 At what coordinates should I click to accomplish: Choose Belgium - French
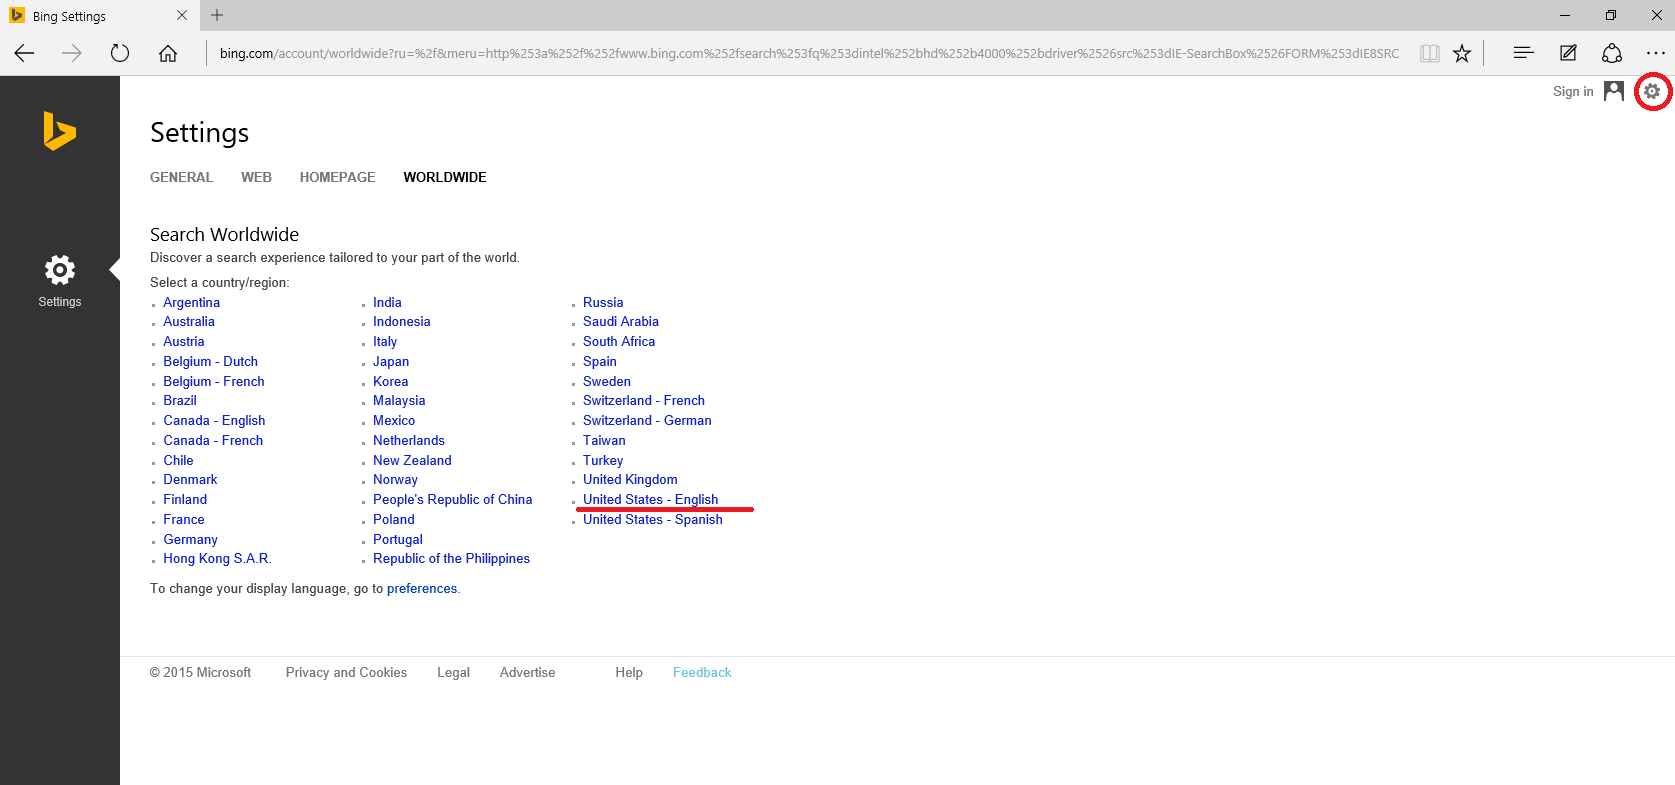pyautogui.click(x=214, y=381)
